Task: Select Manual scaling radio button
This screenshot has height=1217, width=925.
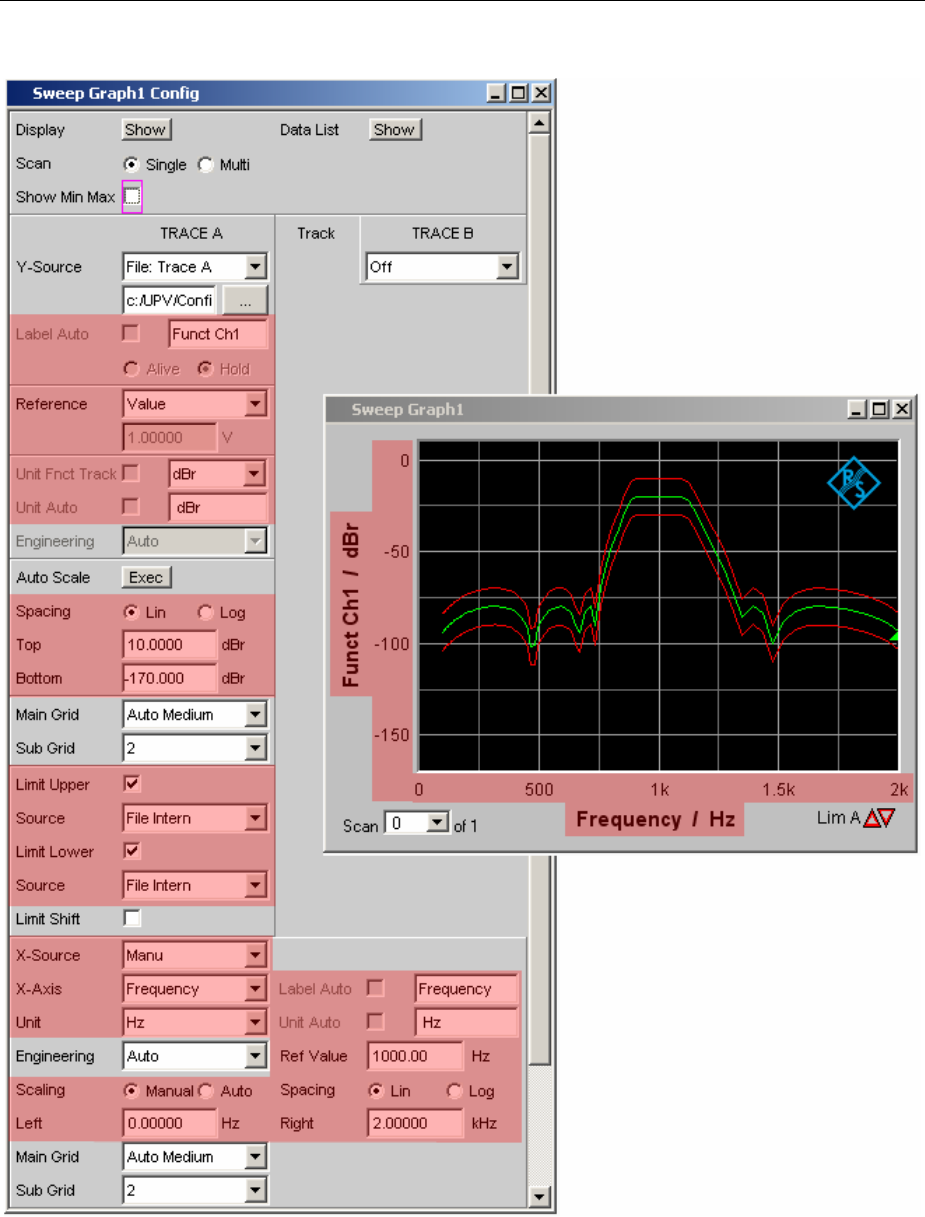Action: point(130,1091)
